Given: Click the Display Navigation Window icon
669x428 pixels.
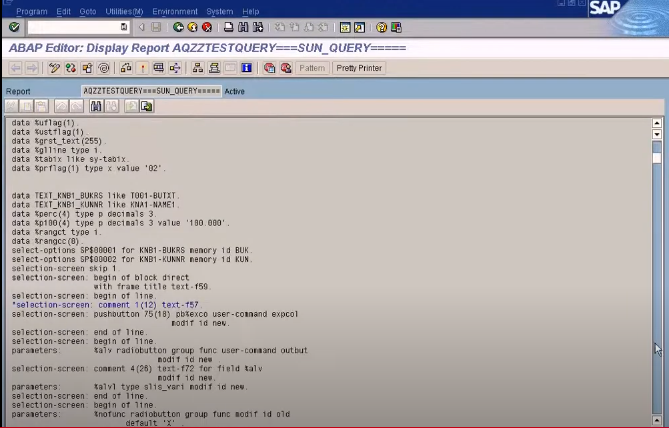Looking at the screenshot, I should [x=214, y=68].
